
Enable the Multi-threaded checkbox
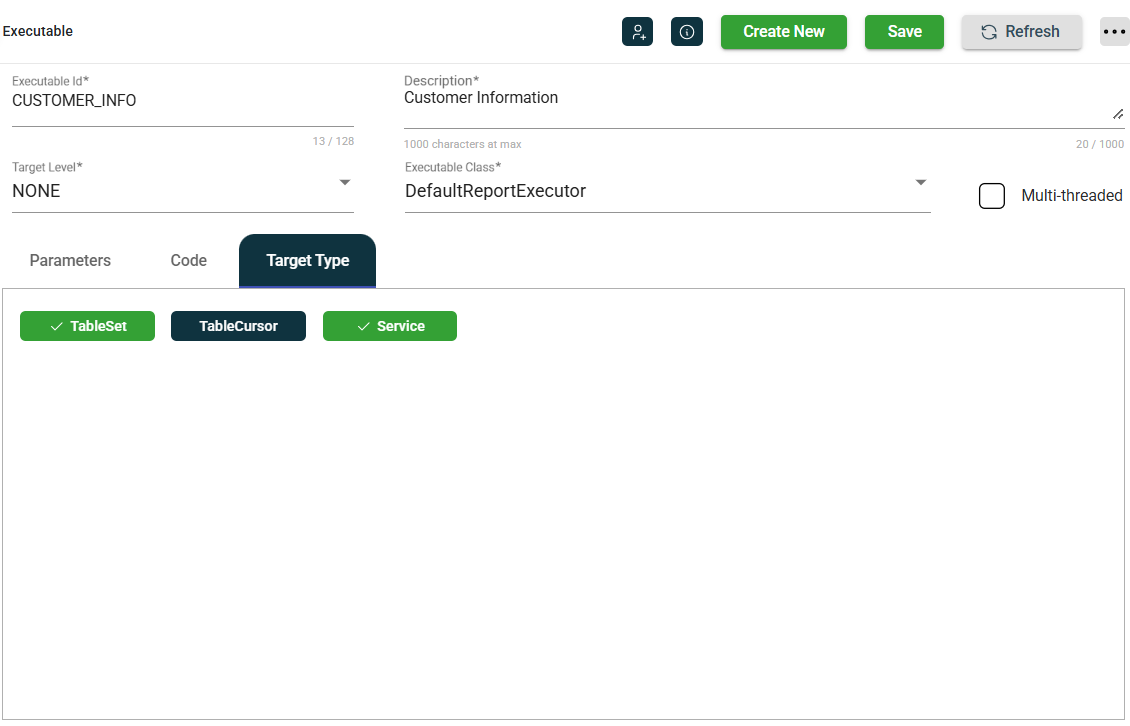tap(992, 196)
